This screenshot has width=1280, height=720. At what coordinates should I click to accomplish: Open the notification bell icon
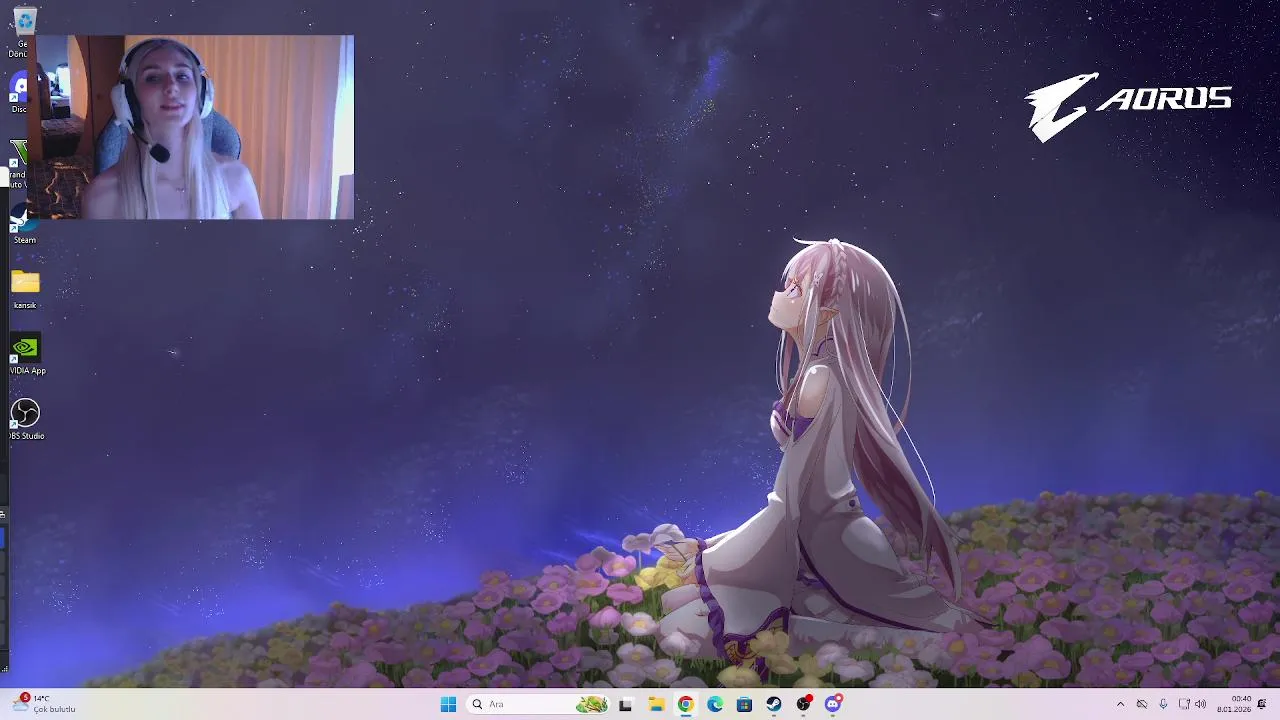1262,704
